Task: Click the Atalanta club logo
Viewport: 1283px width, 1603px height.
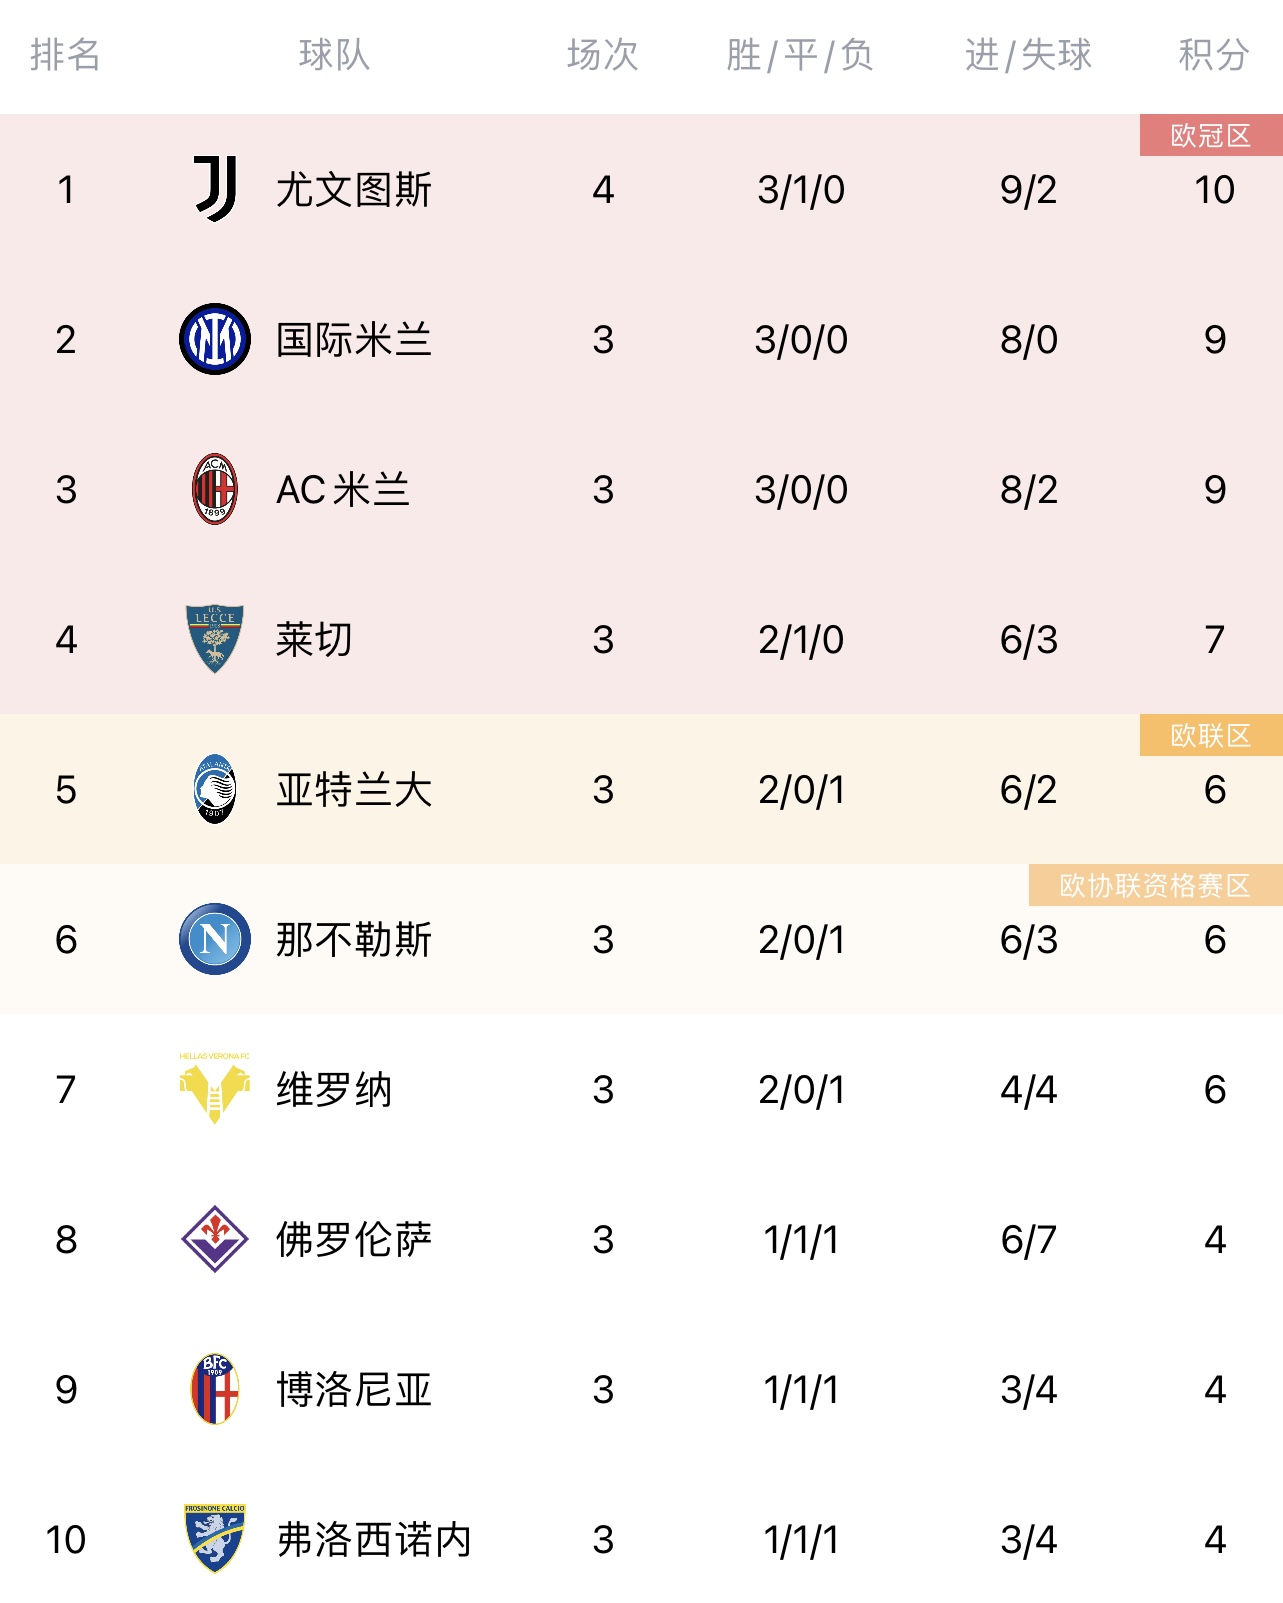Action: 215,789
